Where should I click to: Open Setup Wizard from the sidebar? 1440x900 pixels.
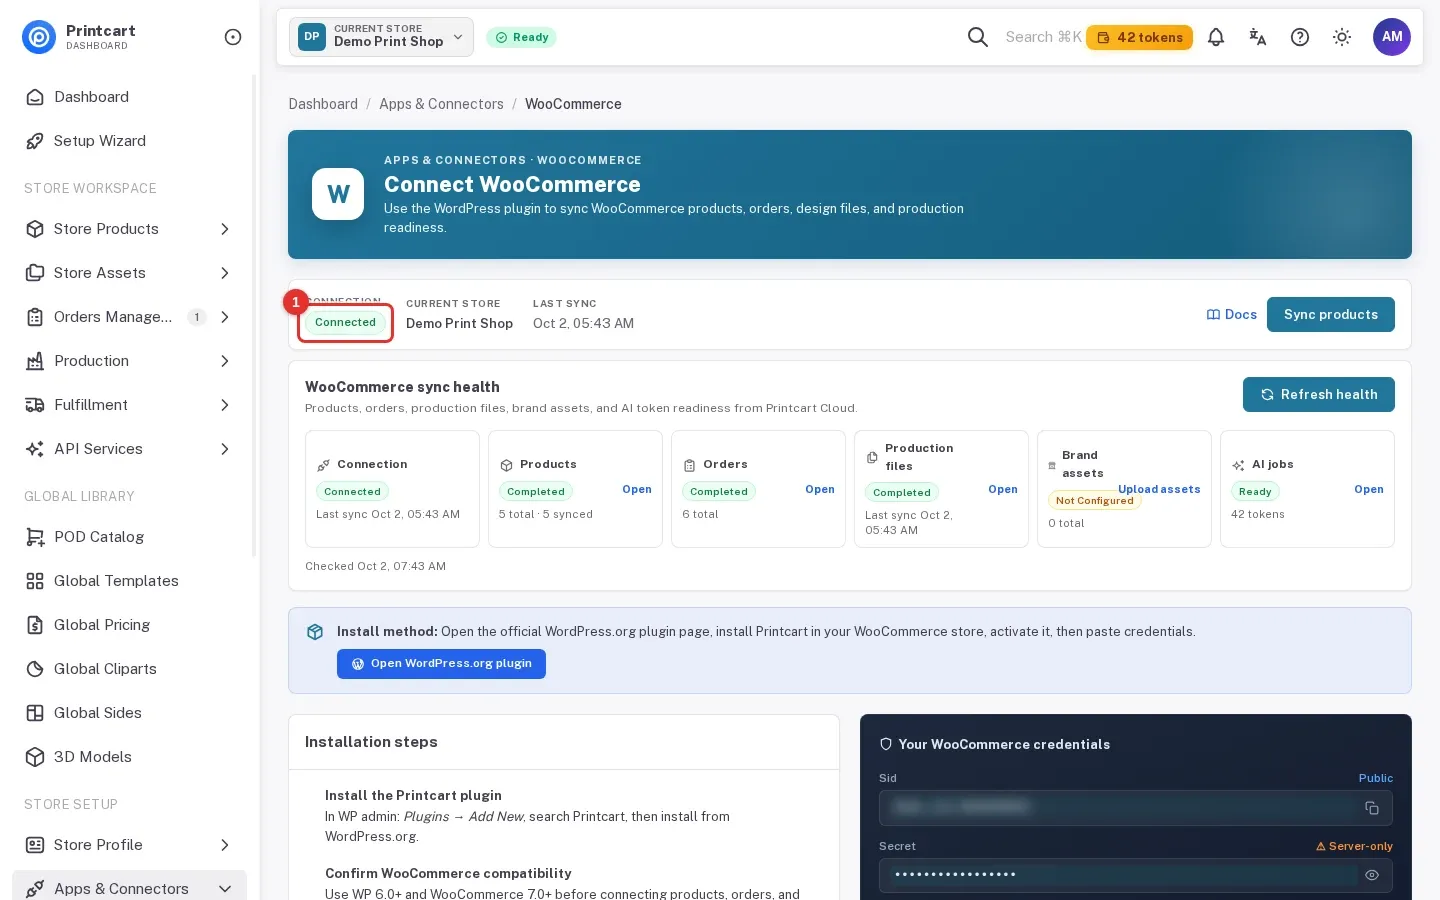129,141
